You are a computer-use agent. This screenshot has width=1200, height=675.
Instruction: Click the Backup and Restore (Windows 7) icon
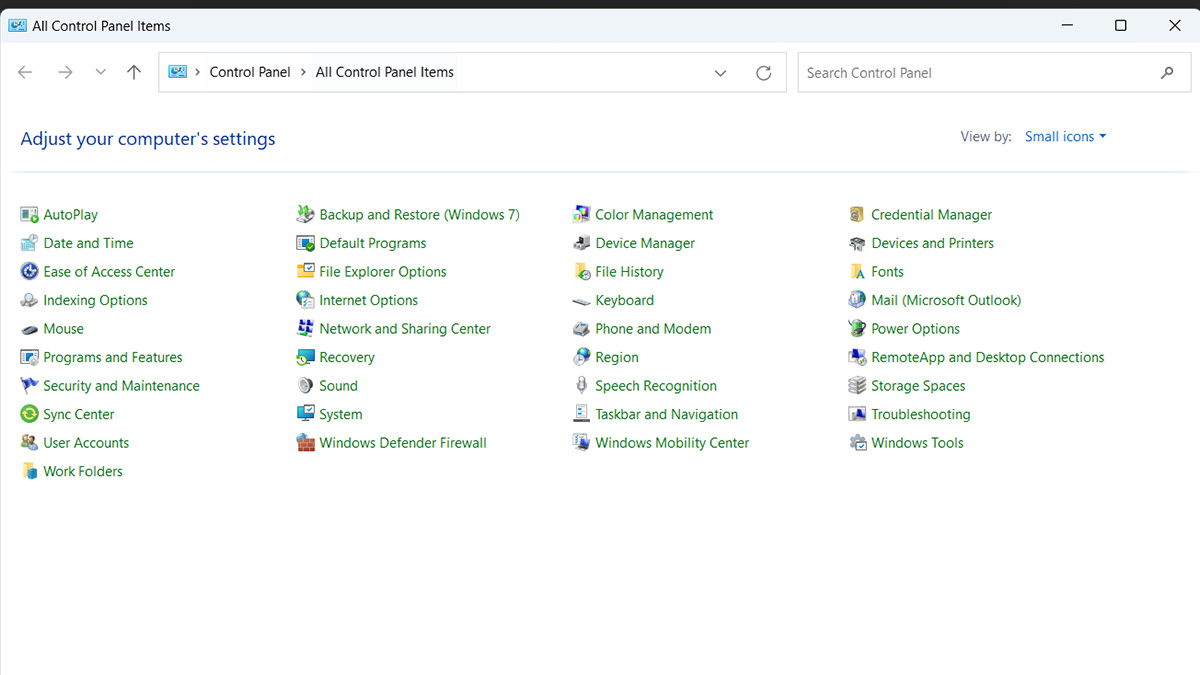(x=305, y=215)
